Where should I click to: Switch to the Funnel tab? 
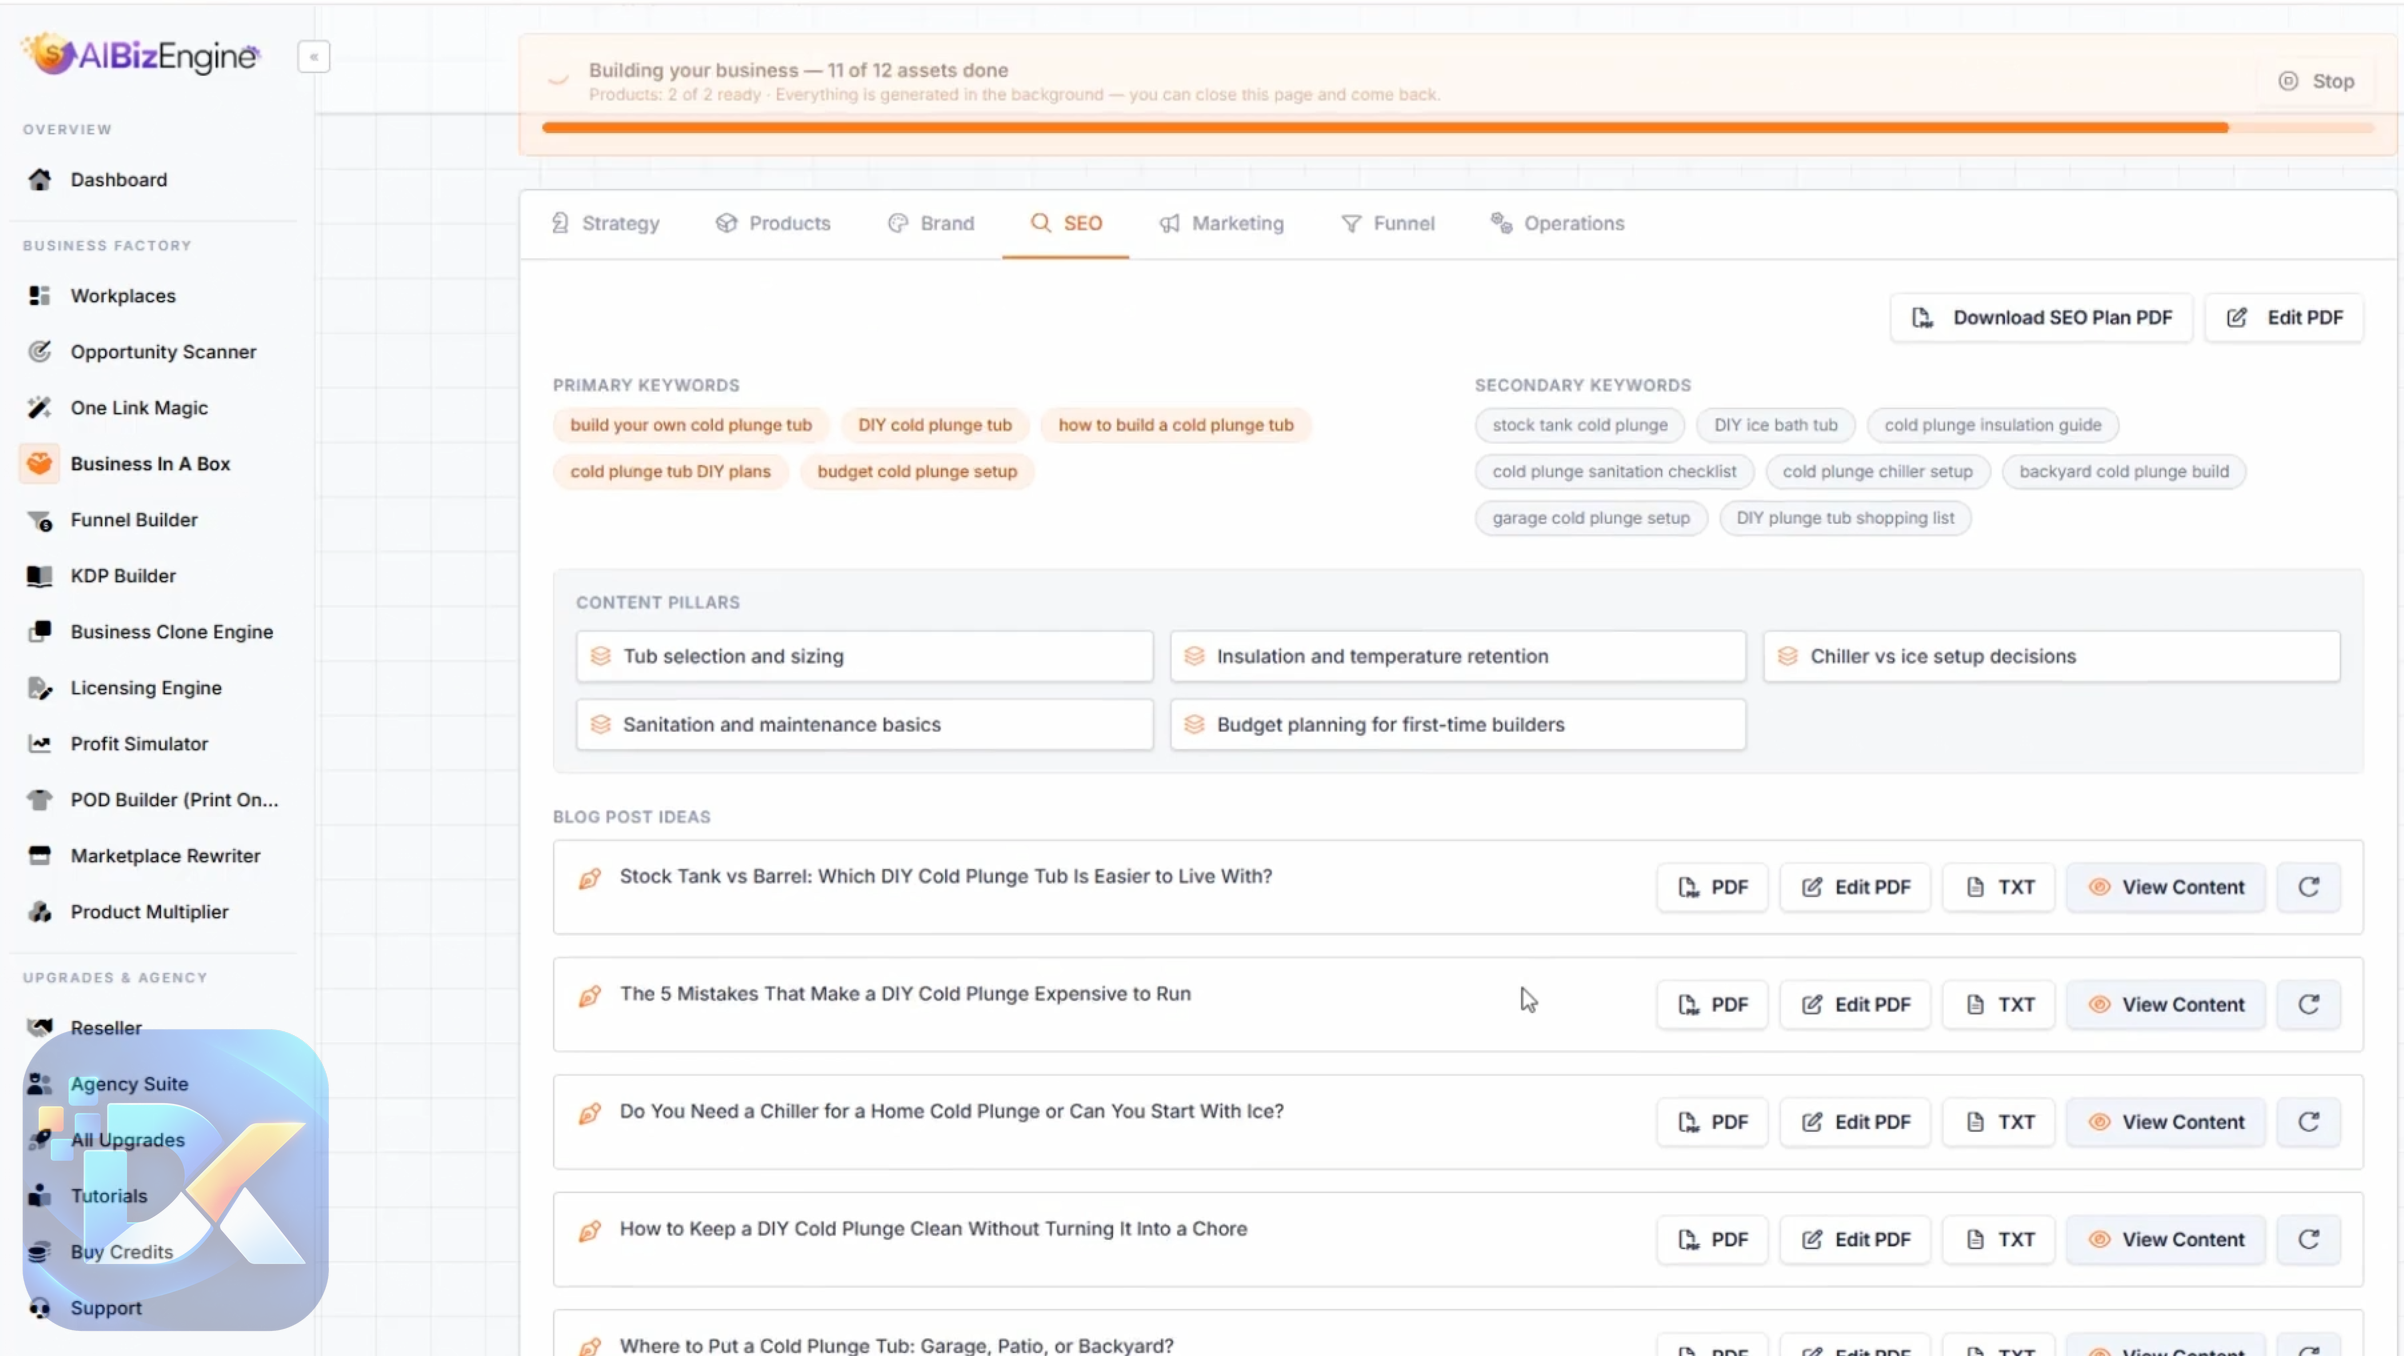click(1387, 223)
